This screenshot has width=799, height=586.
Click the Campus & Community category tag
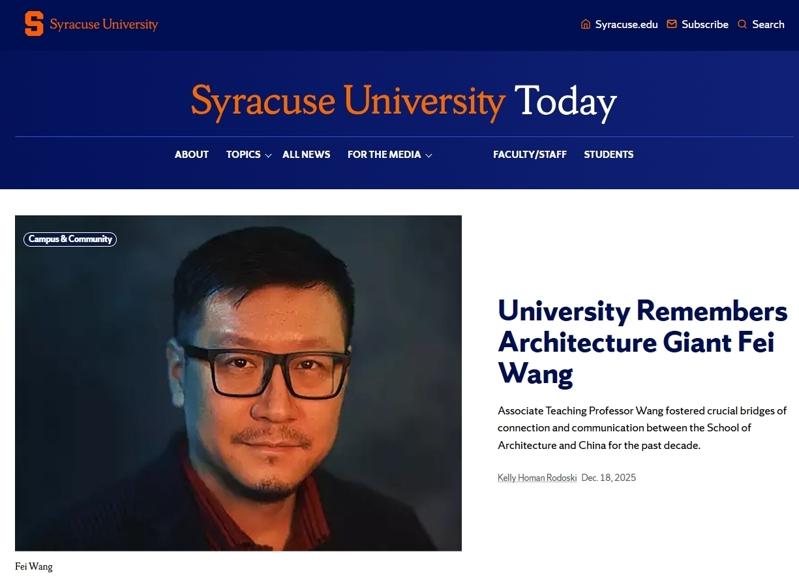click(70, 239)
